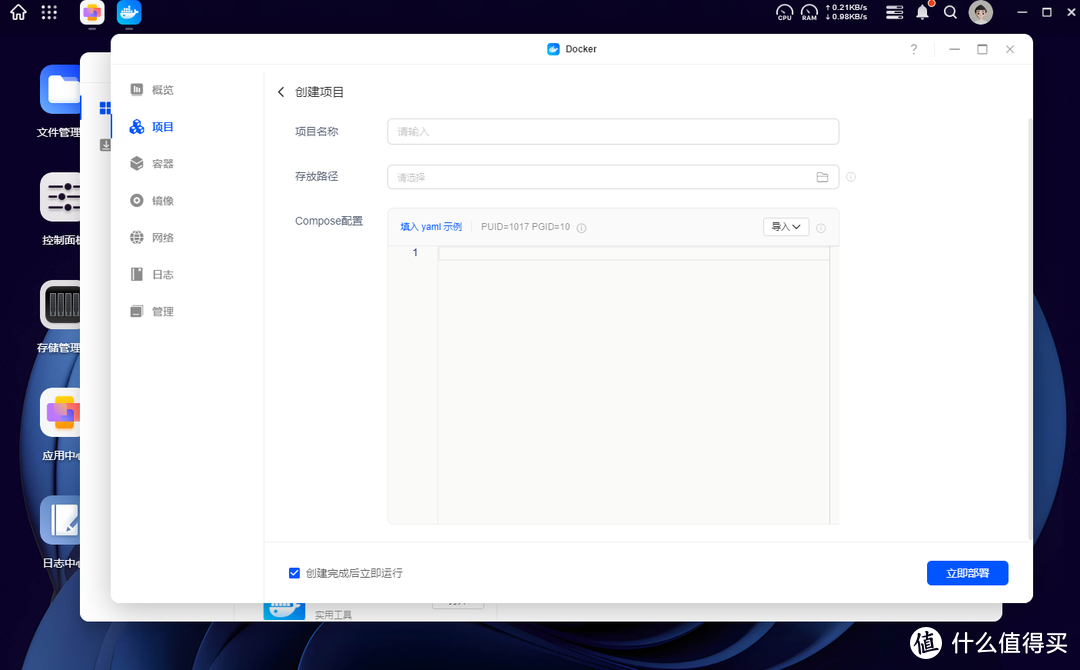The height and width of the screenshot is (670, 1080).
Task: Click the 项目名称 name input field
Action: 612,131
